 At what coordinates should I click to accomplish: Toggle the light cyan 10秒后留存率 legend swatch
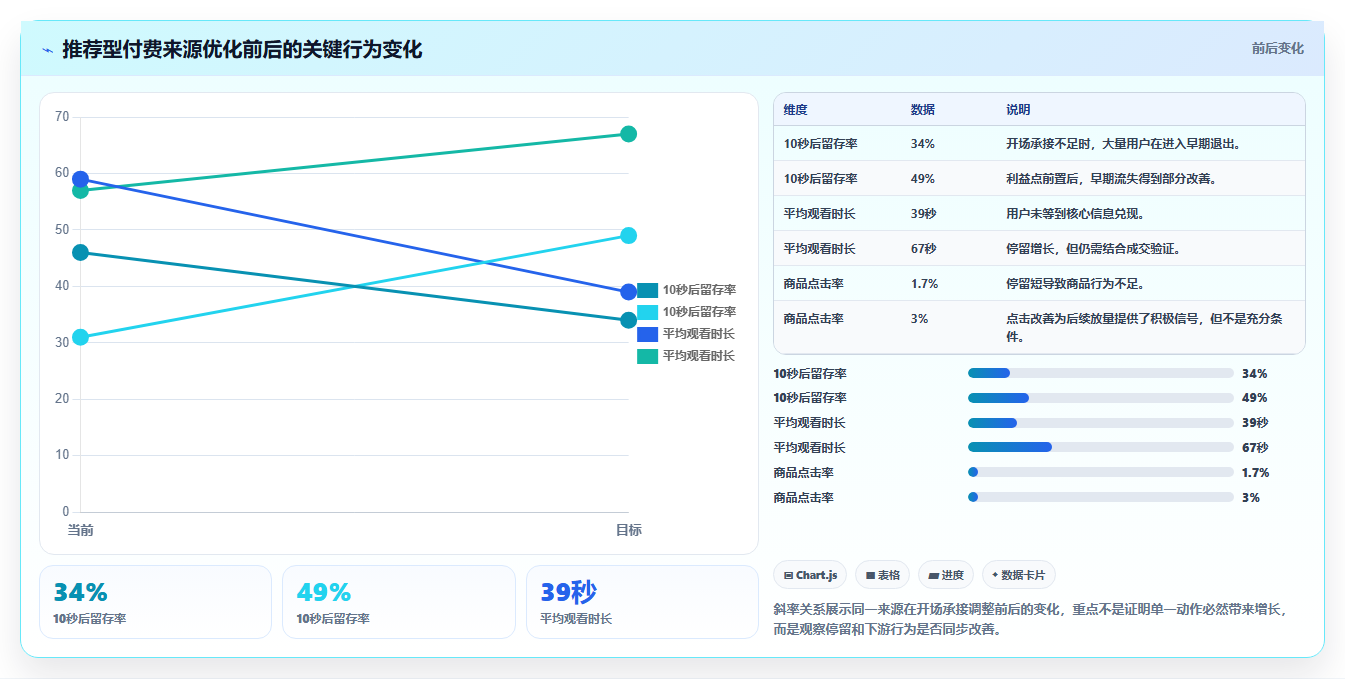pyautogui.click(x=647, y=312)
